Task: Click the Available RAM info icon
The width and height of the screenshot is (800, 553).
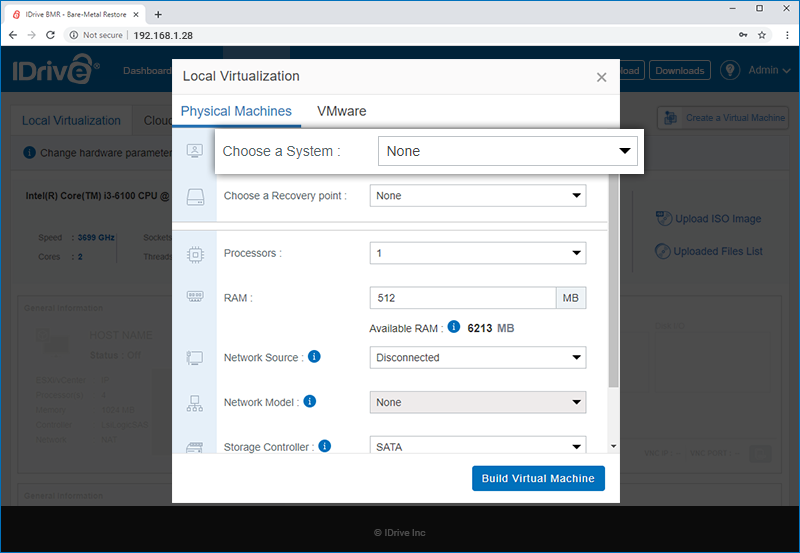Action: [454, 326]
